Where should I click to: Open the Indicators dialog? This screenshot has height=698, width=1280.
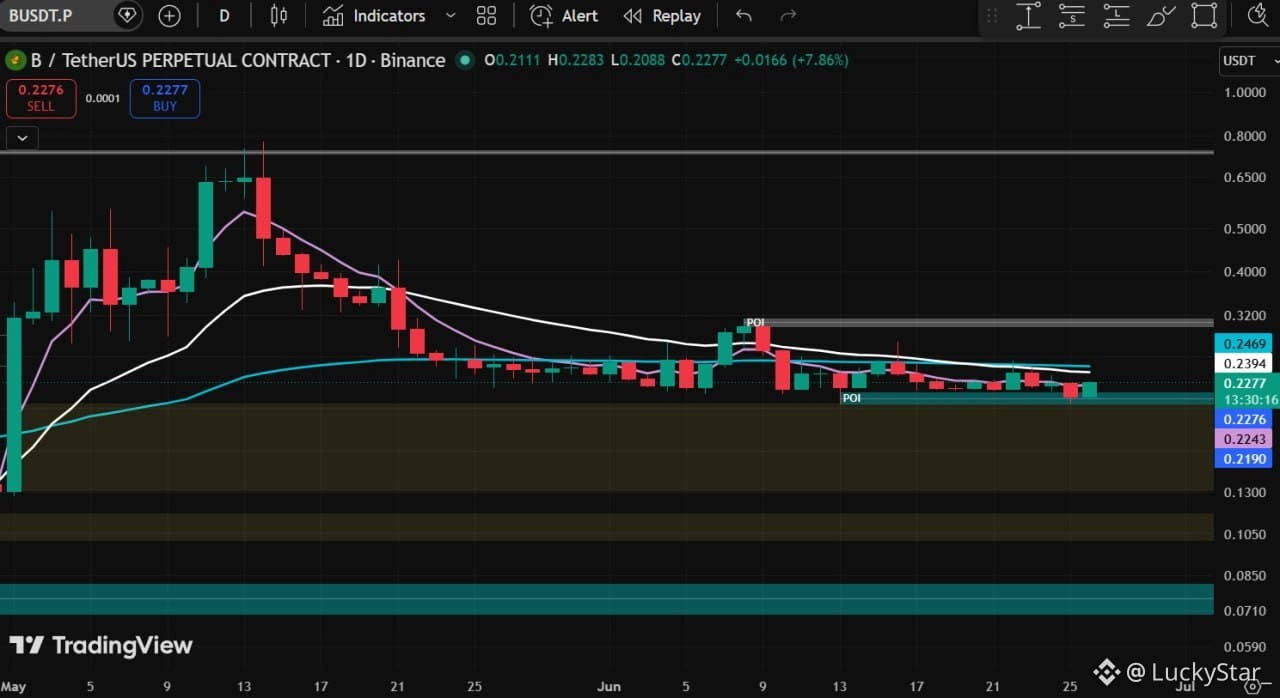pos(375,15)
